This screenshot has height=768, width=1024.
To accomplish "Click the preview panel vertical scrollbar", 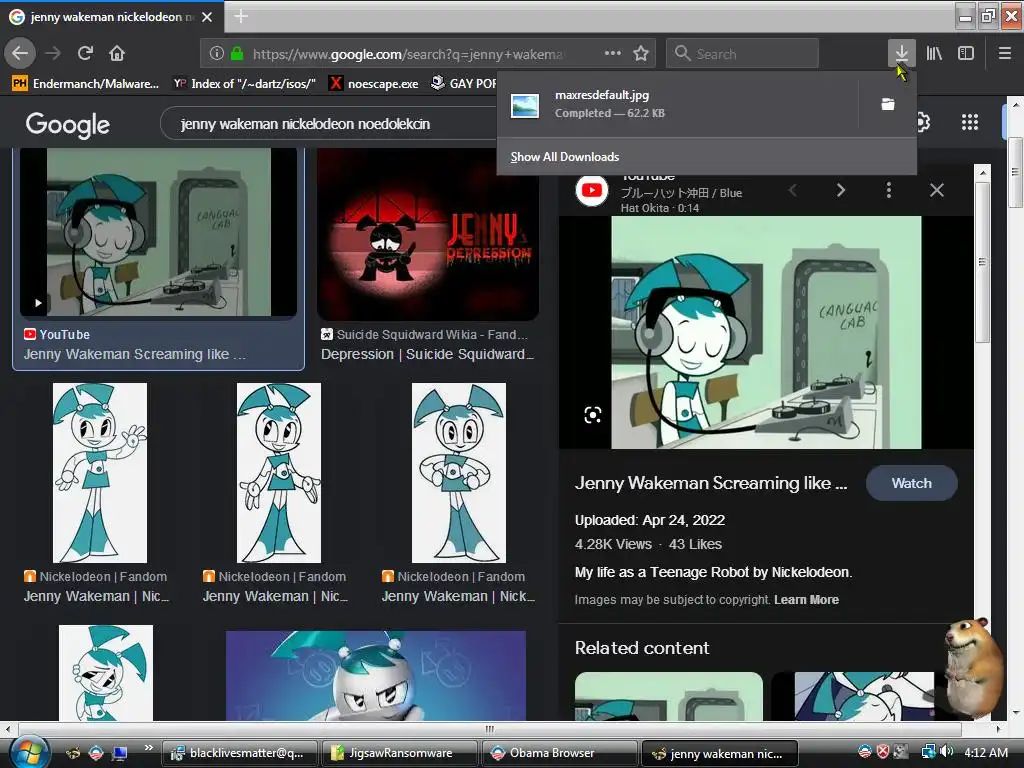I will (x=982, y=261).
